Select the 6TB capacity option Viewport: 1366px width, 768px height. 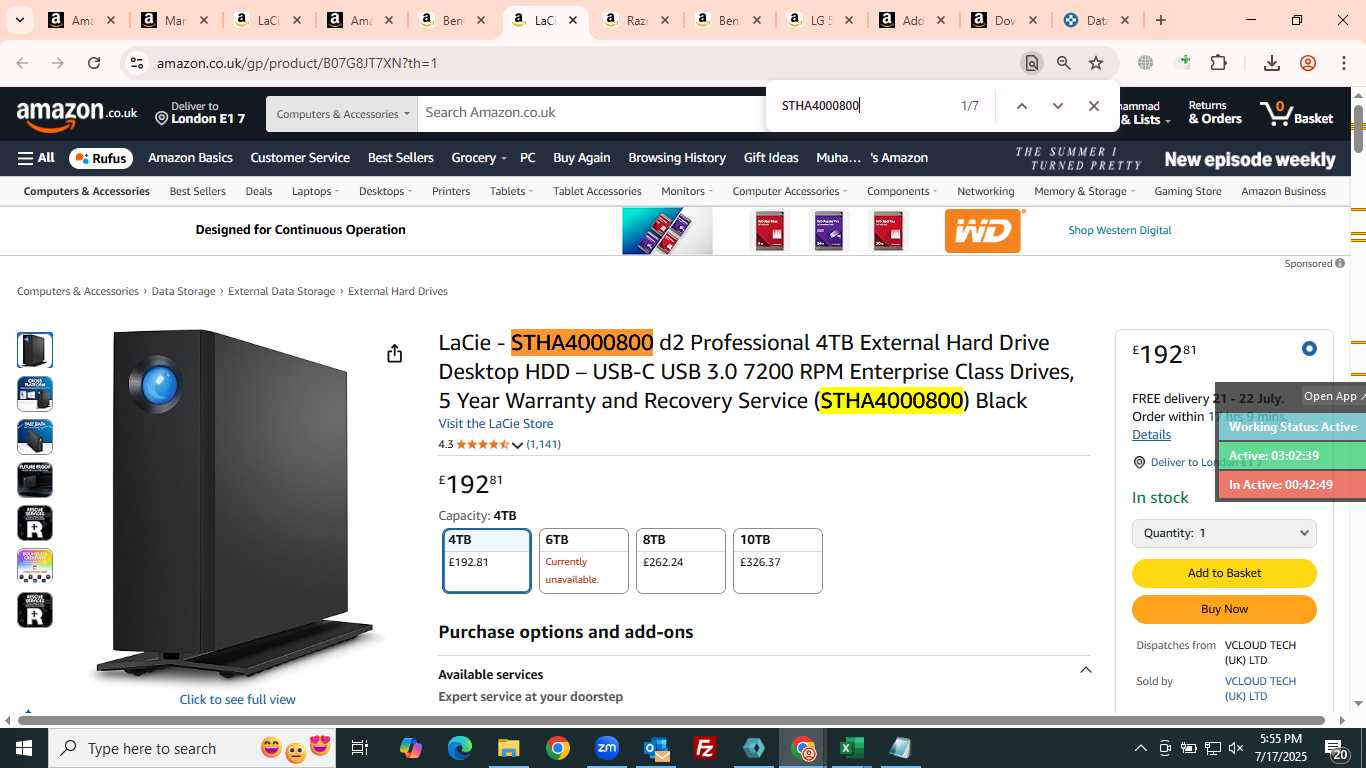(x=584, y=561)
